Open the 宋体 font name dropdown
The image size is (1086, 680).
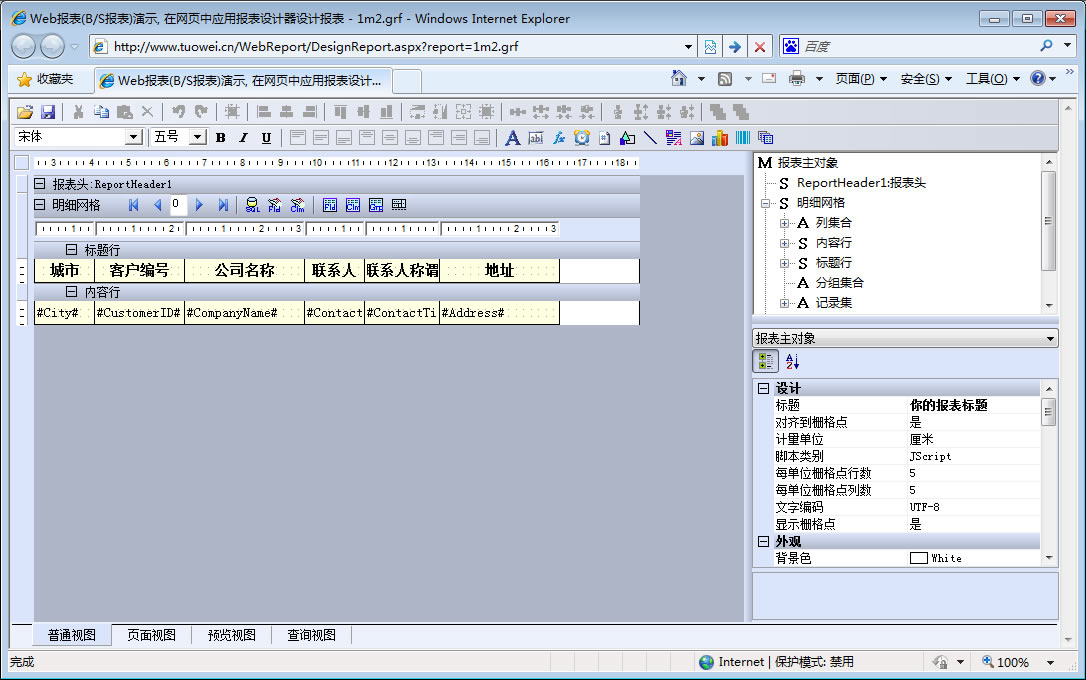(133, 137)
